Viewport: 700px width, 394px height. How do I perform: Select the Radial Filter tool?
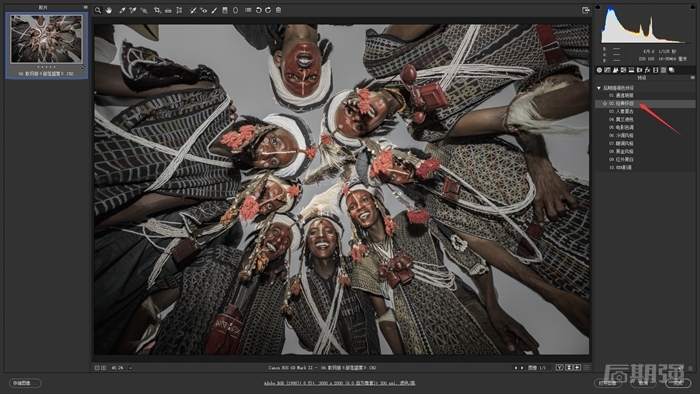[x=236, y=10]
